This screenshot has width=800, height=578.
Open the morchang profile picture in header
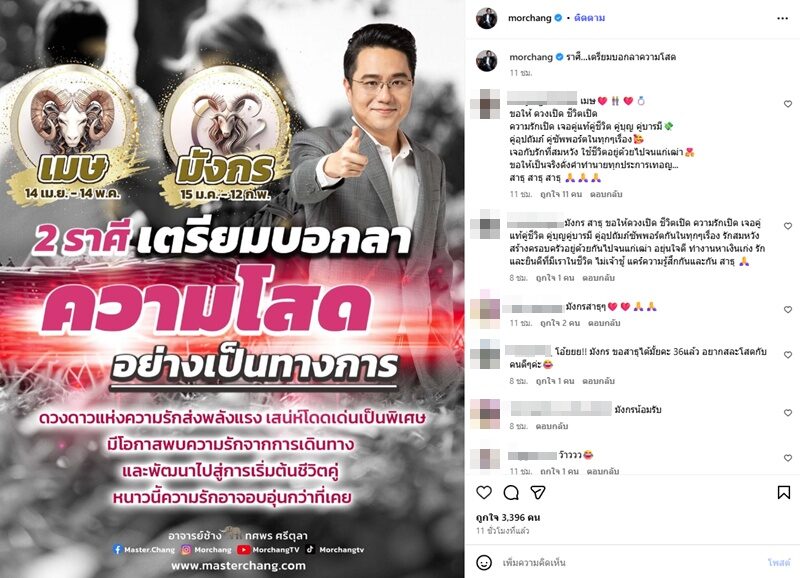(487, 18)
